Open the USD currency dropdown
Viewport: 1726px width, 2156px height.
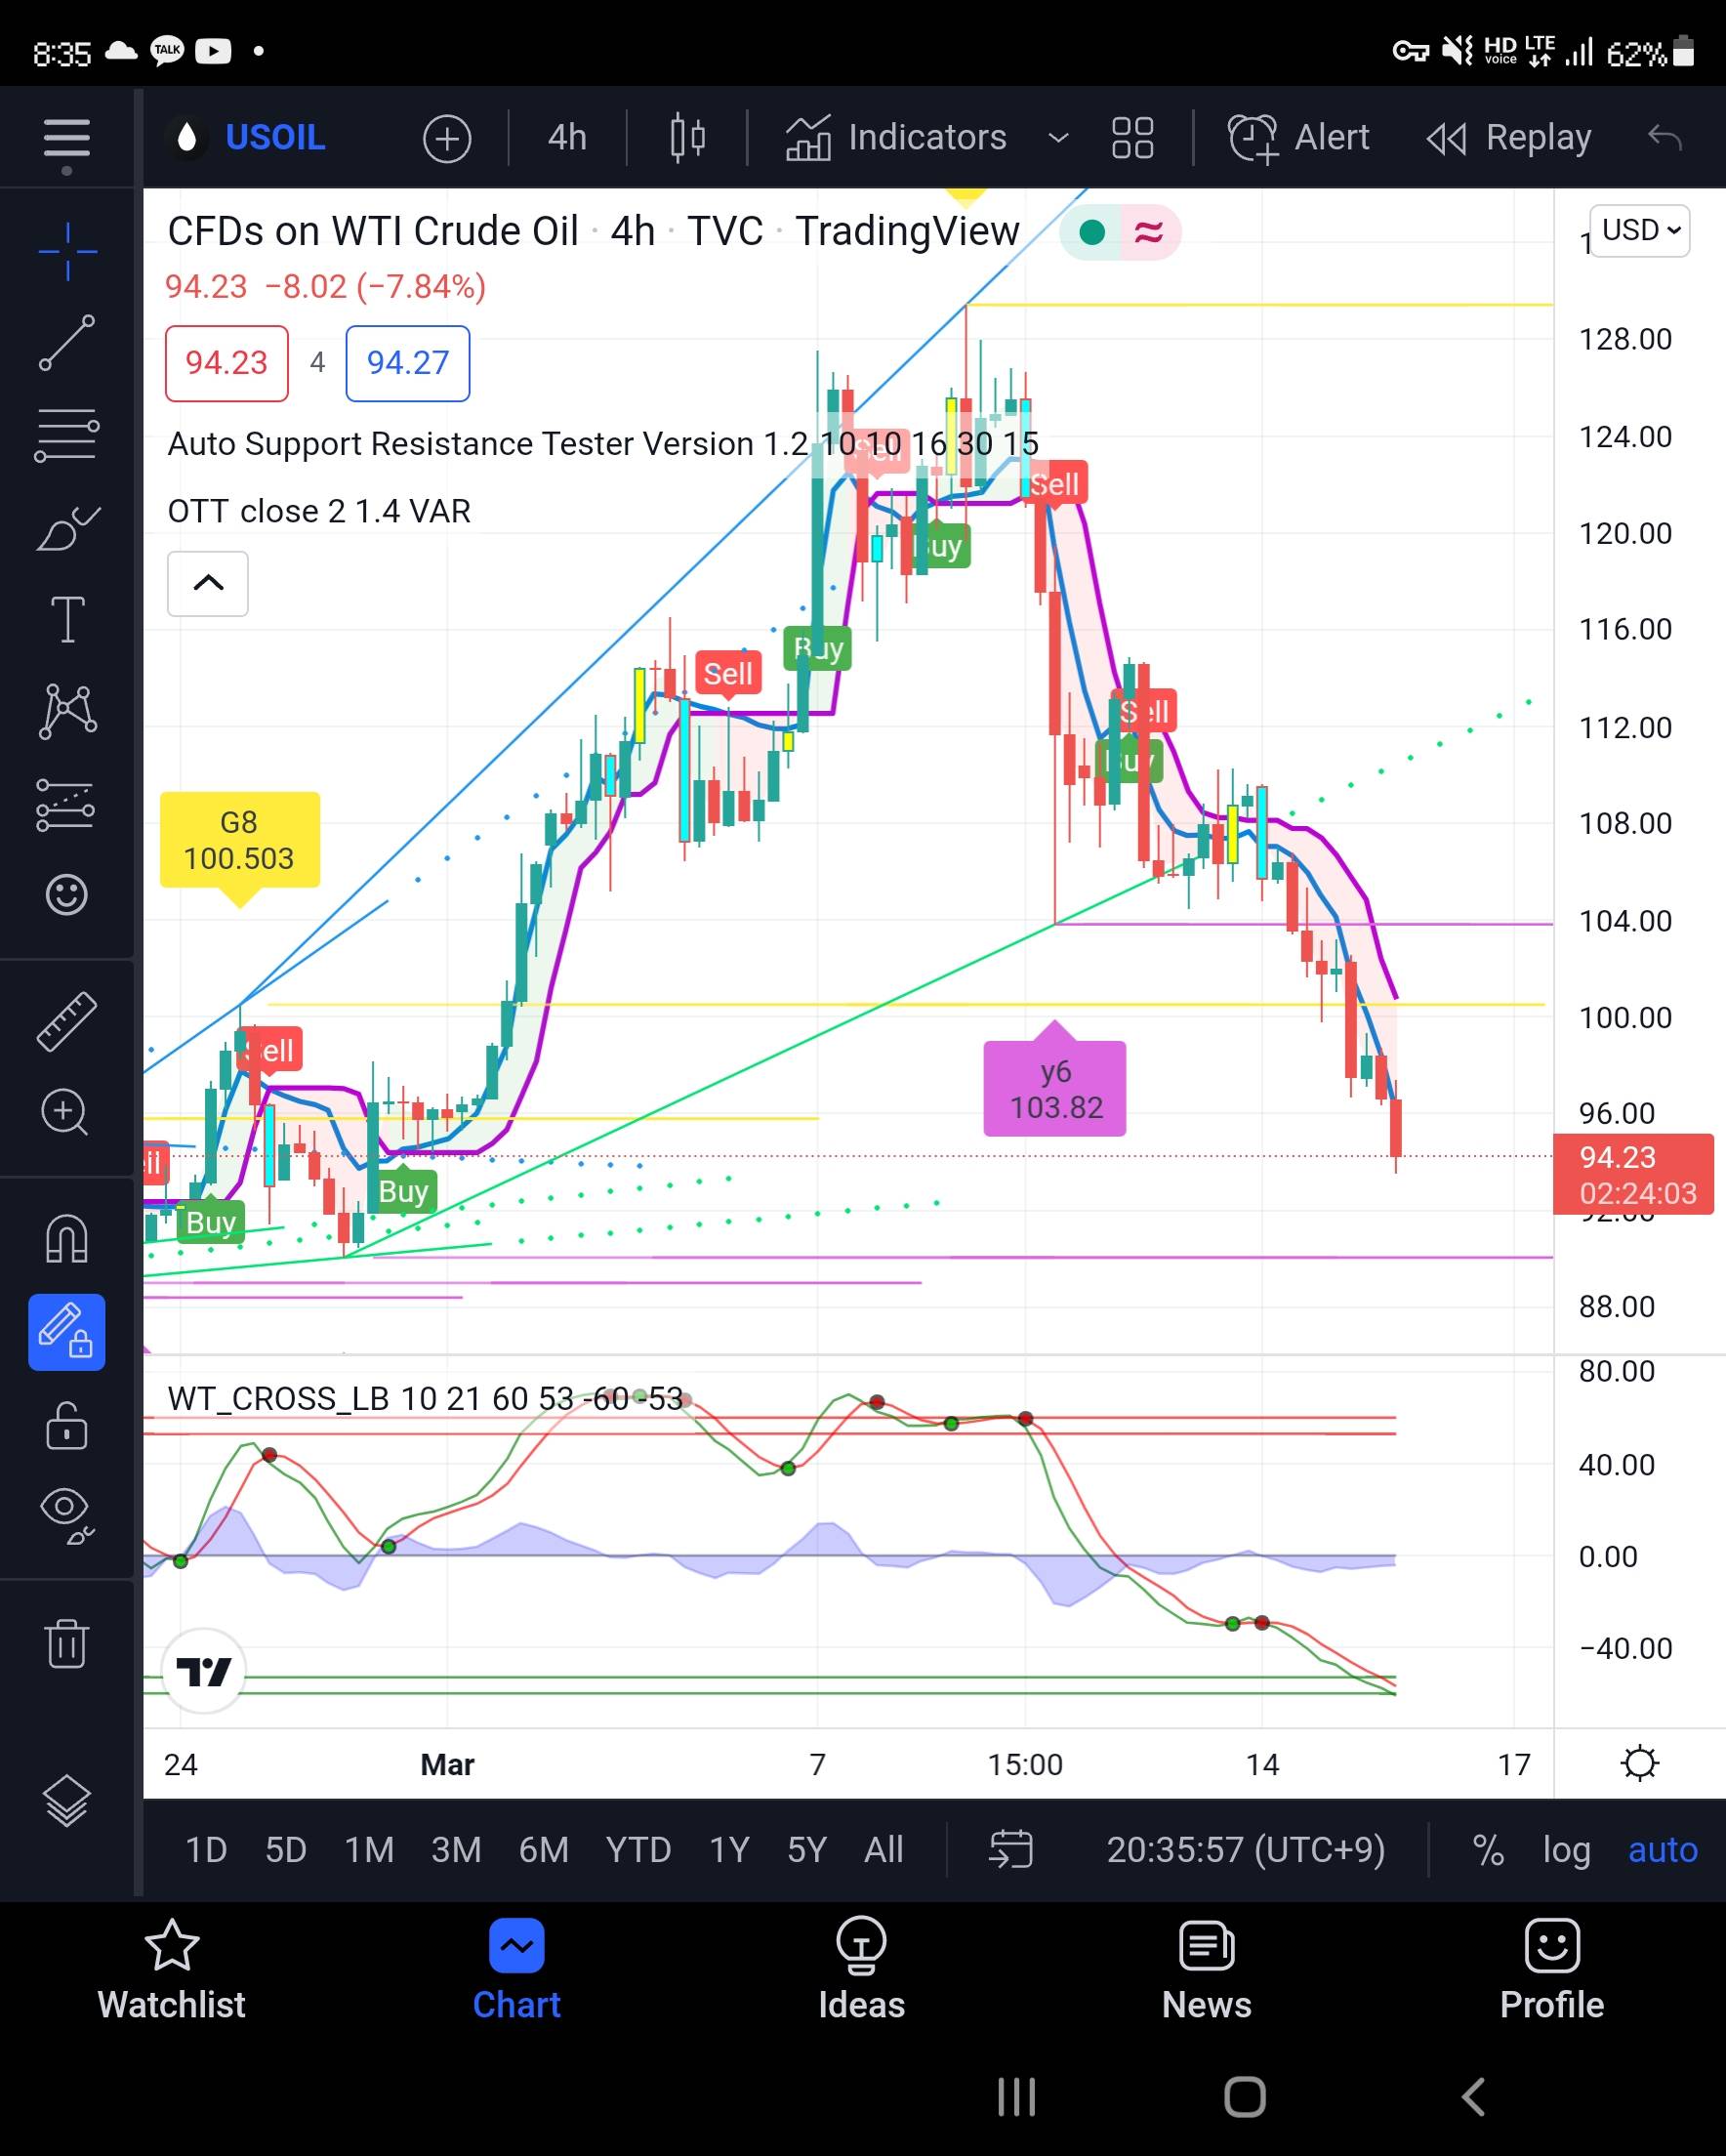point(1640,231)
